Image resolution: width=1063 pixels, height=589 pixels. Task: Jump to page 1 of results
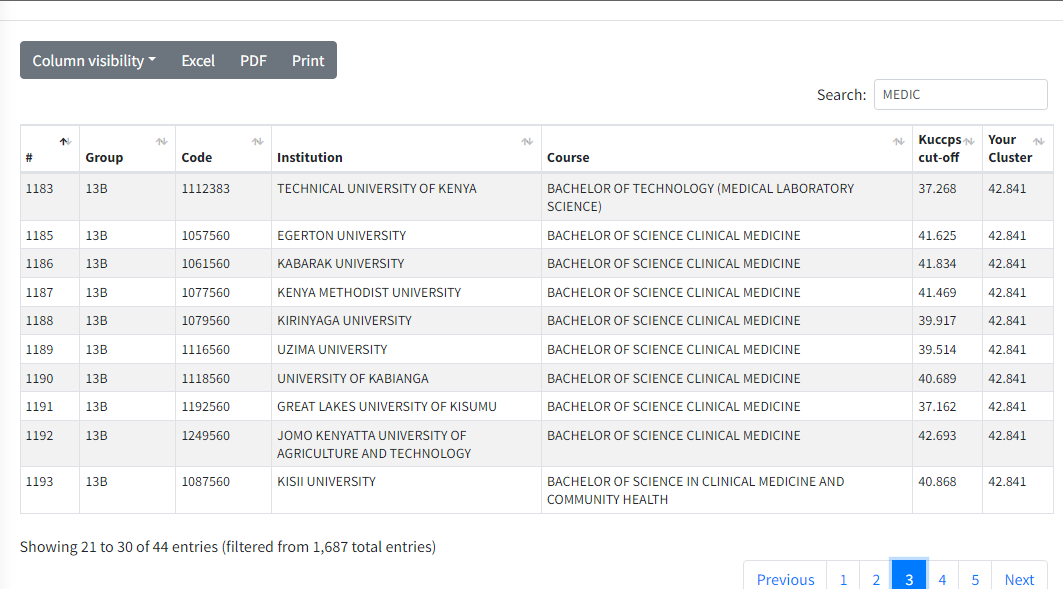click(843, 579)
